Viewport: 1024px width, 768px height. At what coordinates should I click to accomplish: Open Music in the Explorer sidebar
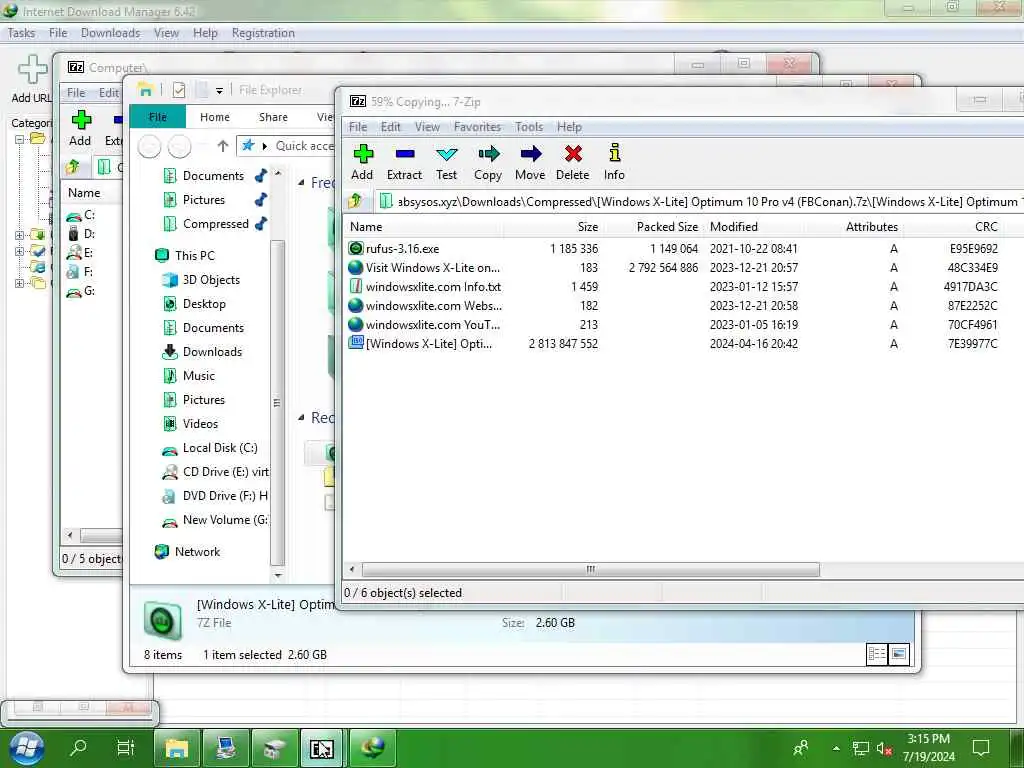point(189,376)
